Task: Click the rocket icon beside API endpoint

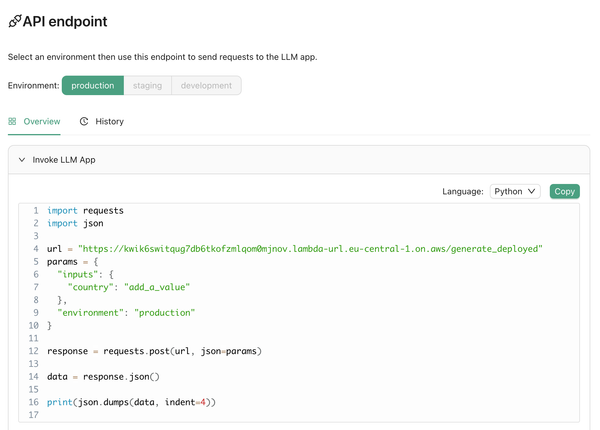Action: [14, 21]
